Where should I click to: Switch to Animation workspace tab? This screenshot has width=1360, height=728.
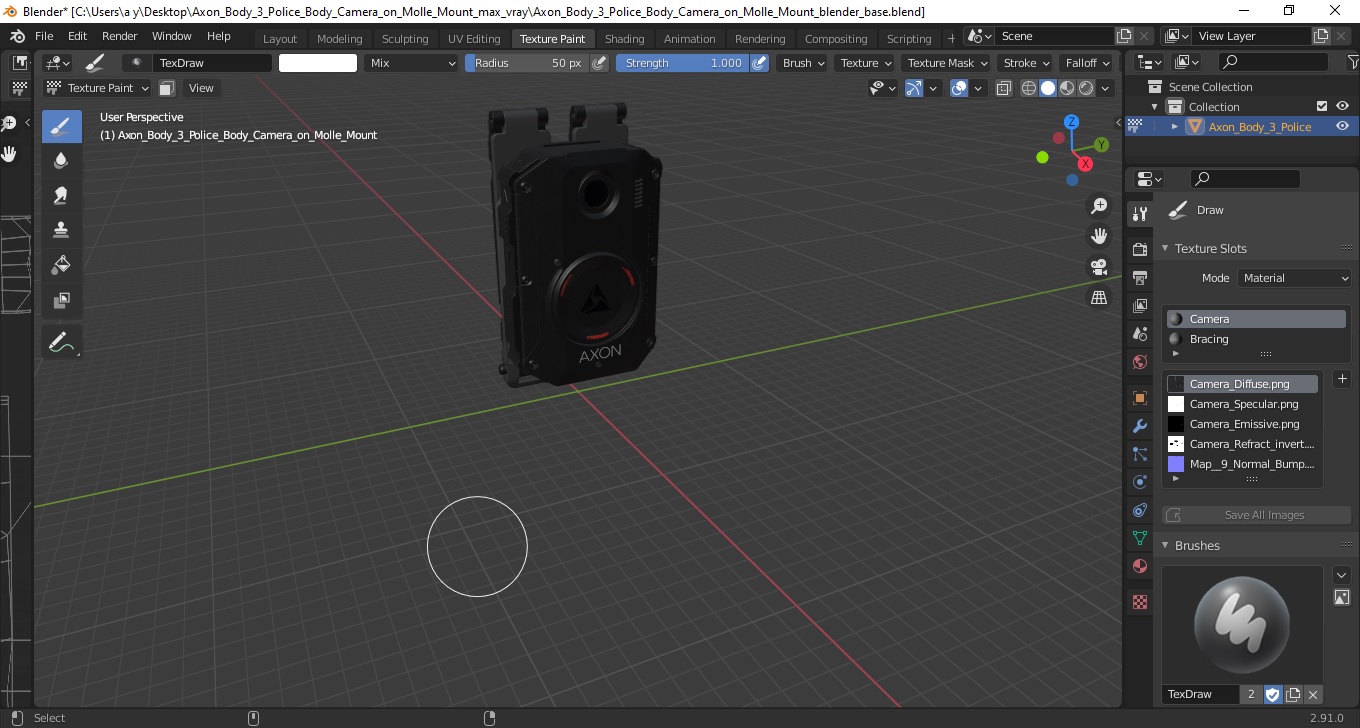point(690,39)
